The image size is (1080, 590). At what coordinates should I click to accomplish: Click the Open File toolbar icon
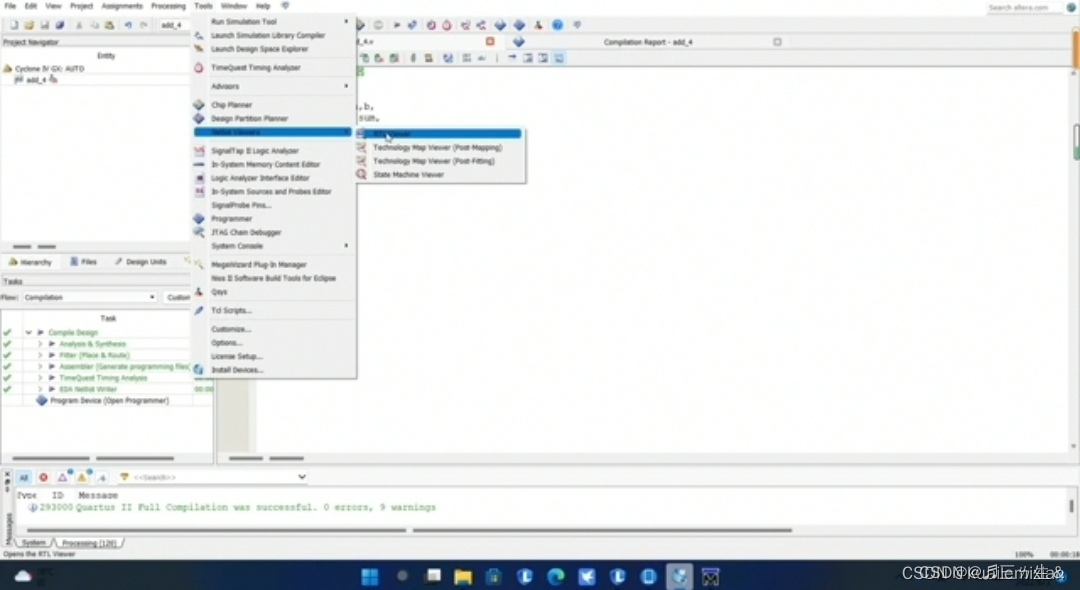[29, 25]
